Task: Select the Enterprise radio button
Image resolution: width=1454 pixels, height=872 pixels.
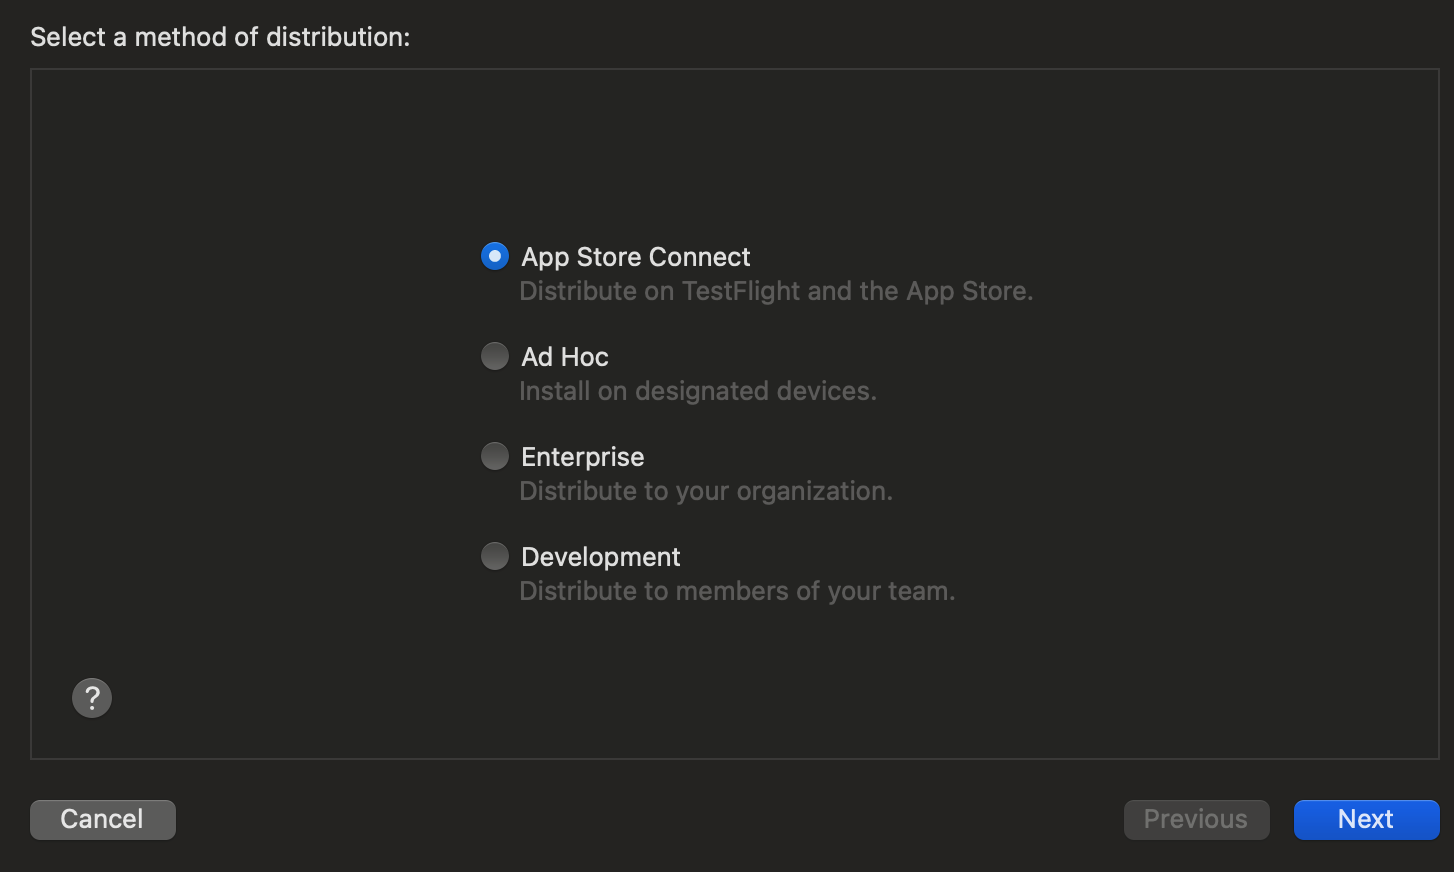Action: [495, 456]
